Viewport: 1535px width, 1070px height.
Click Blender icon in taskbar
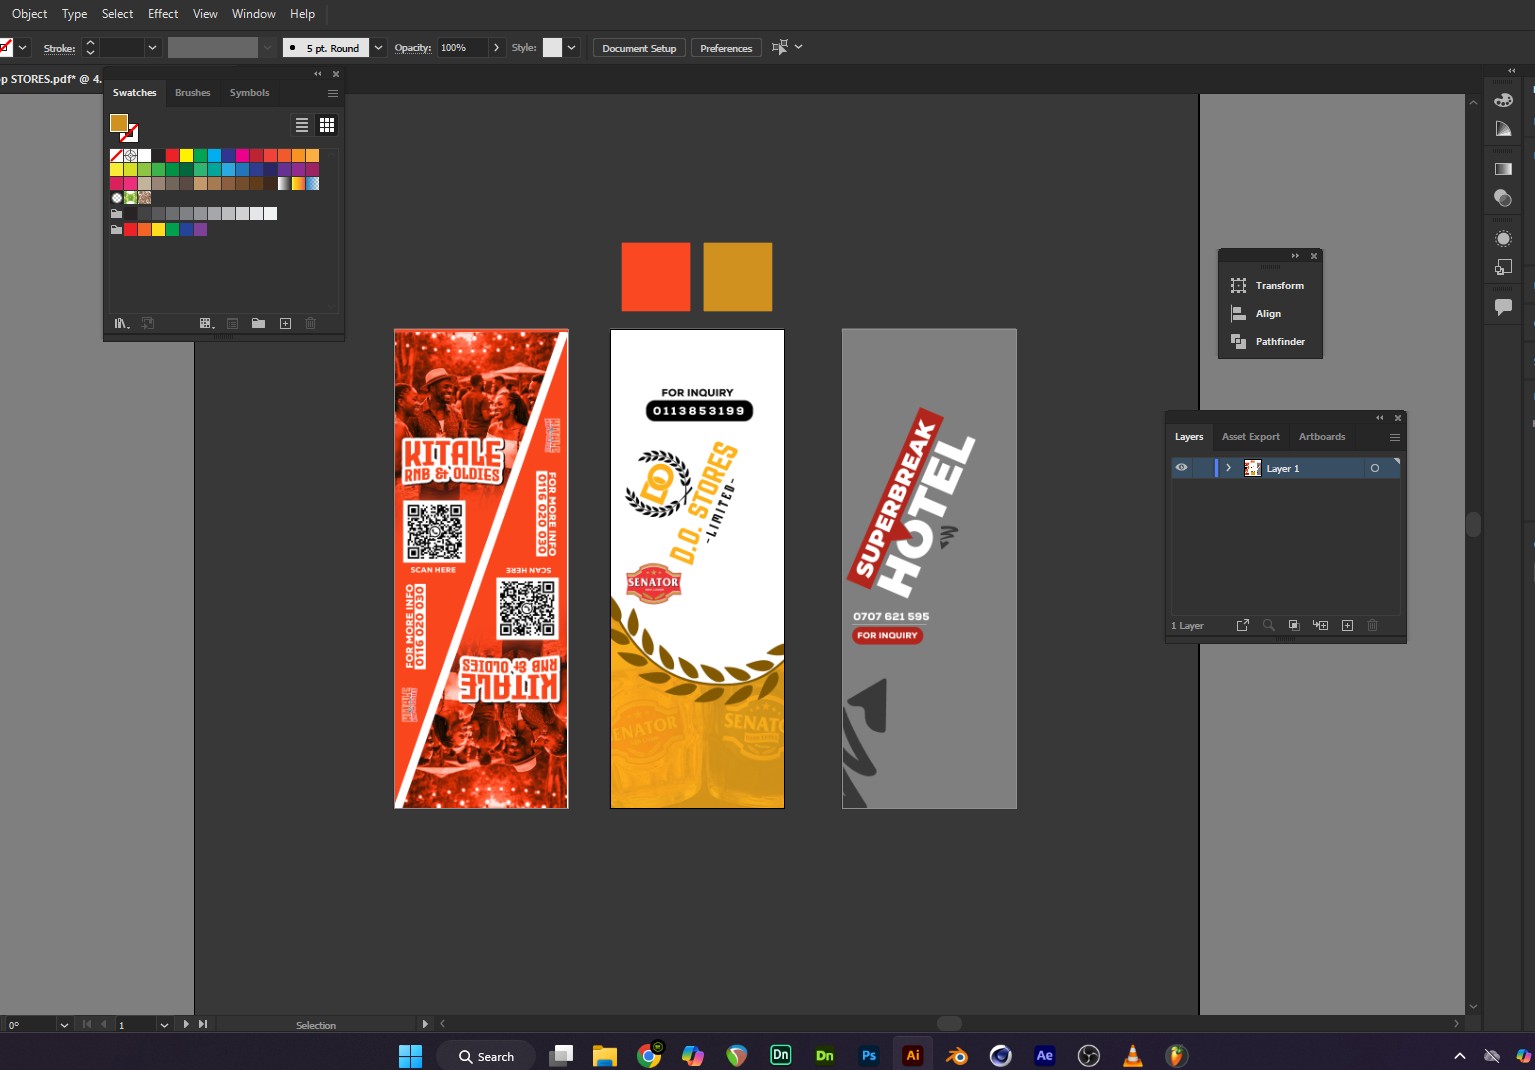coord(957,1055)
